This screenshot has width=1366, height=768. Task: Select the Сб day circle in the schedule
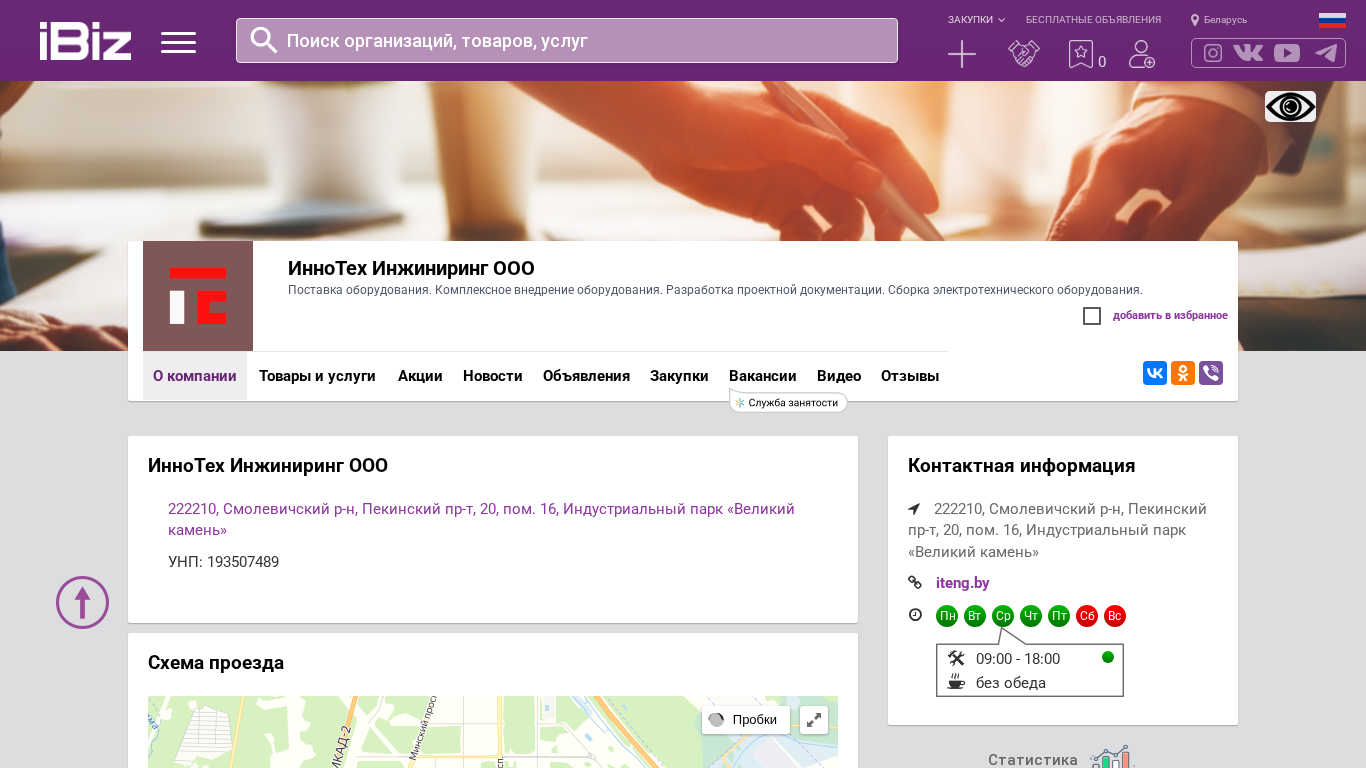(x=1087, y=616)
